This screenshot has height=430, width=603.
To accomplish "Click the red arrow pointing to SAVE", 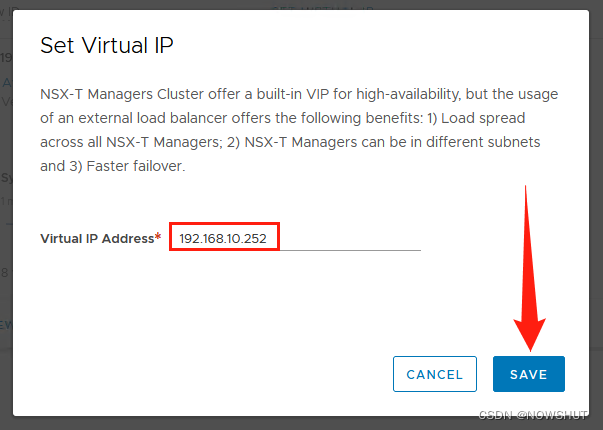I will (x=529, y=269).
